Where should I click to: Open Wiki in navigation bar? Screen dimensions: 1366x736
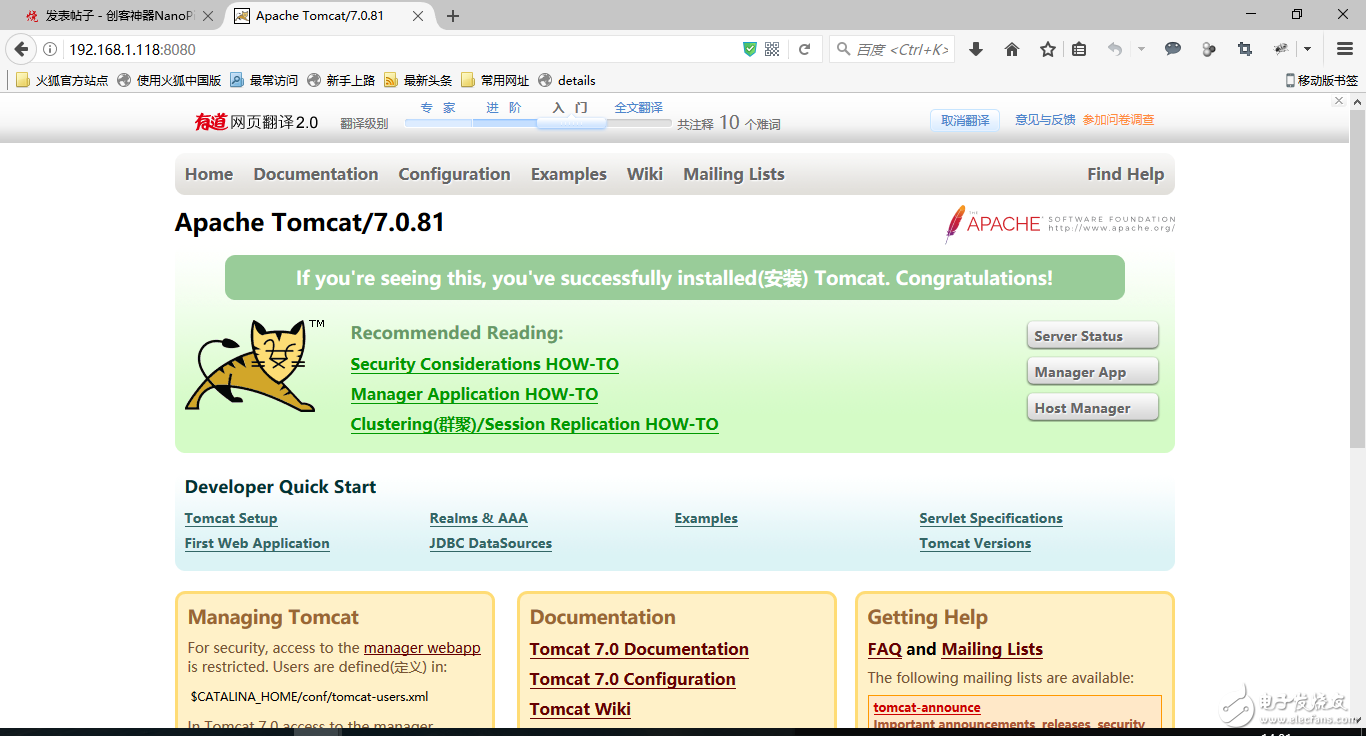(645, 174)
